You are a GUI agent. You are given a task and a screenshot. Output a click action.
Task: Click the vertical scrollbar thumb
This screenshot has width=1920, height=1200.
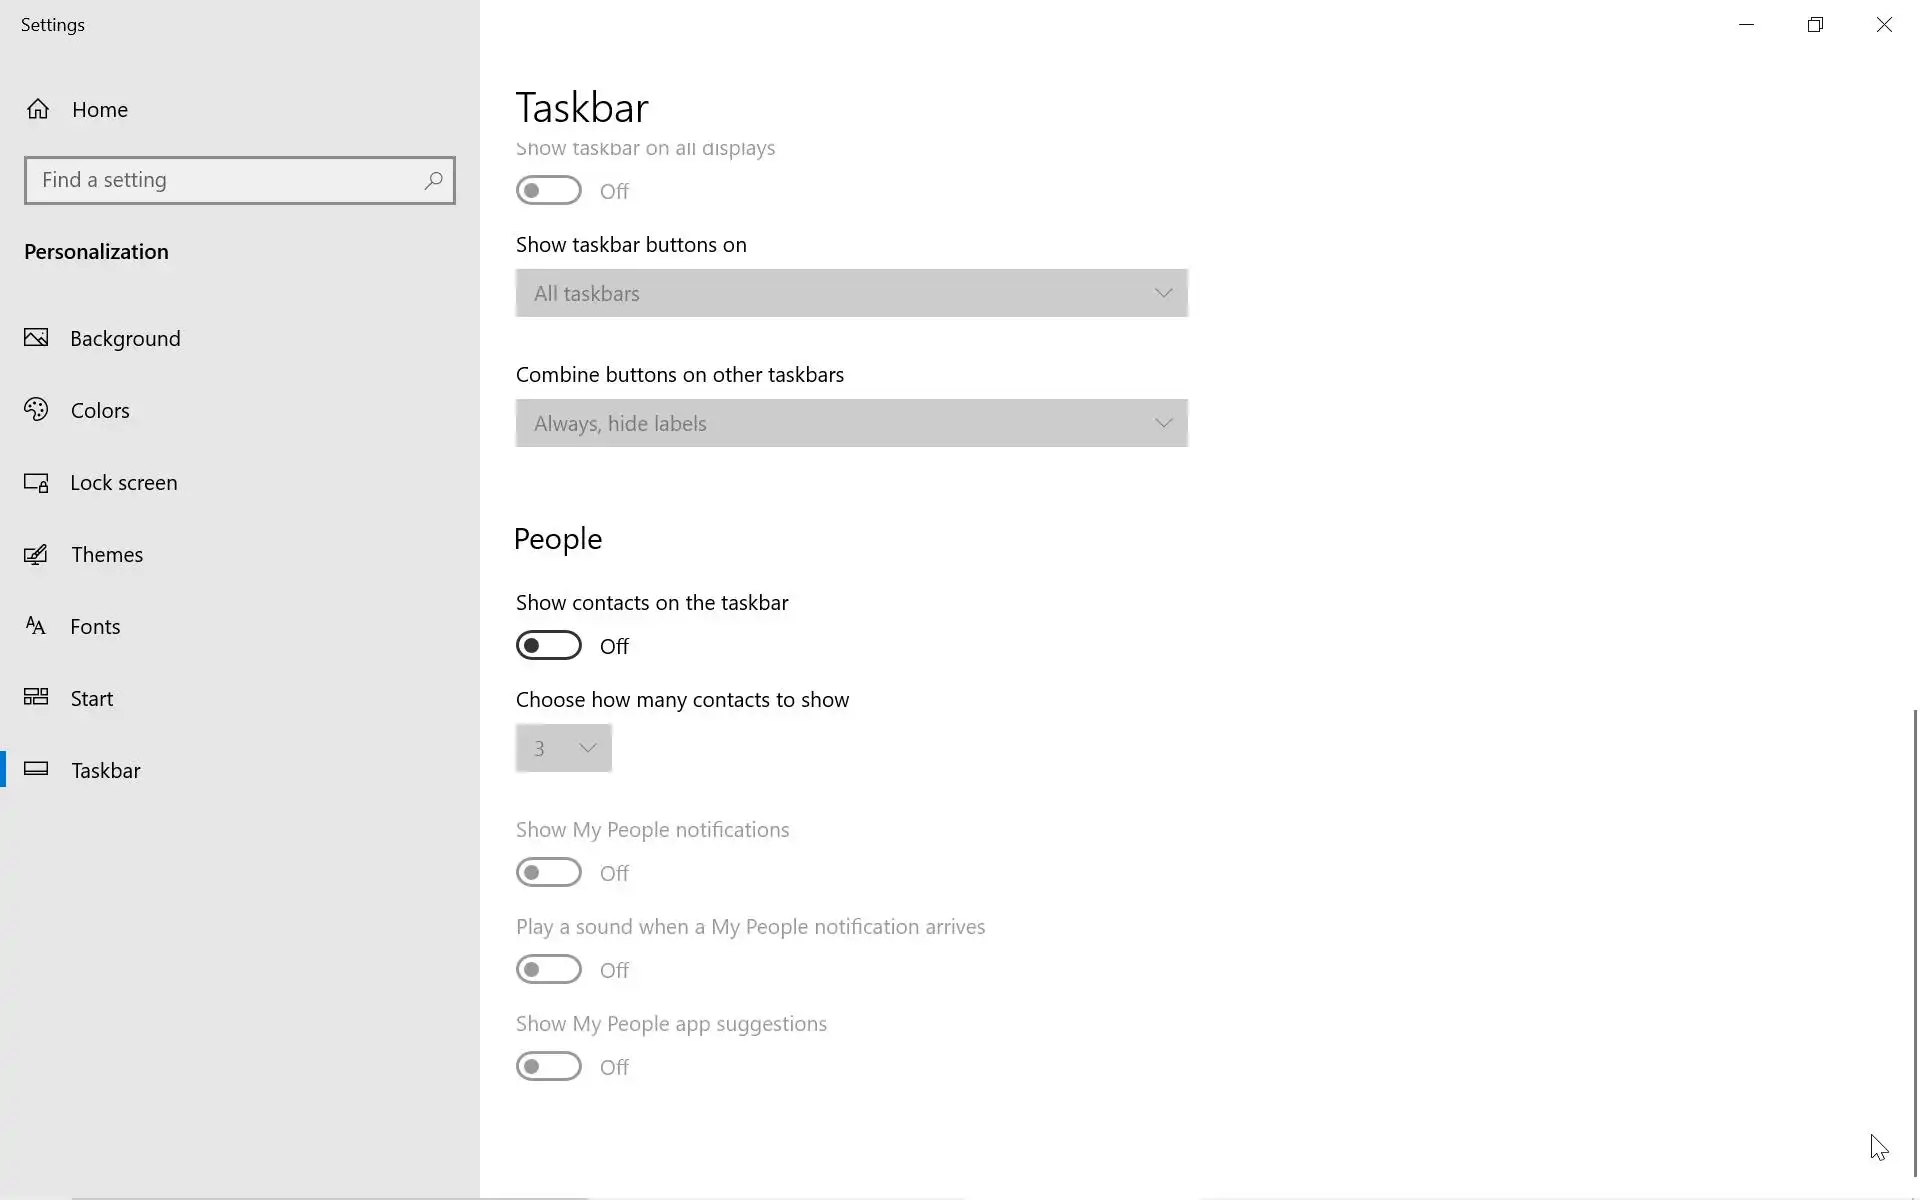click(x=1915, y=940)
